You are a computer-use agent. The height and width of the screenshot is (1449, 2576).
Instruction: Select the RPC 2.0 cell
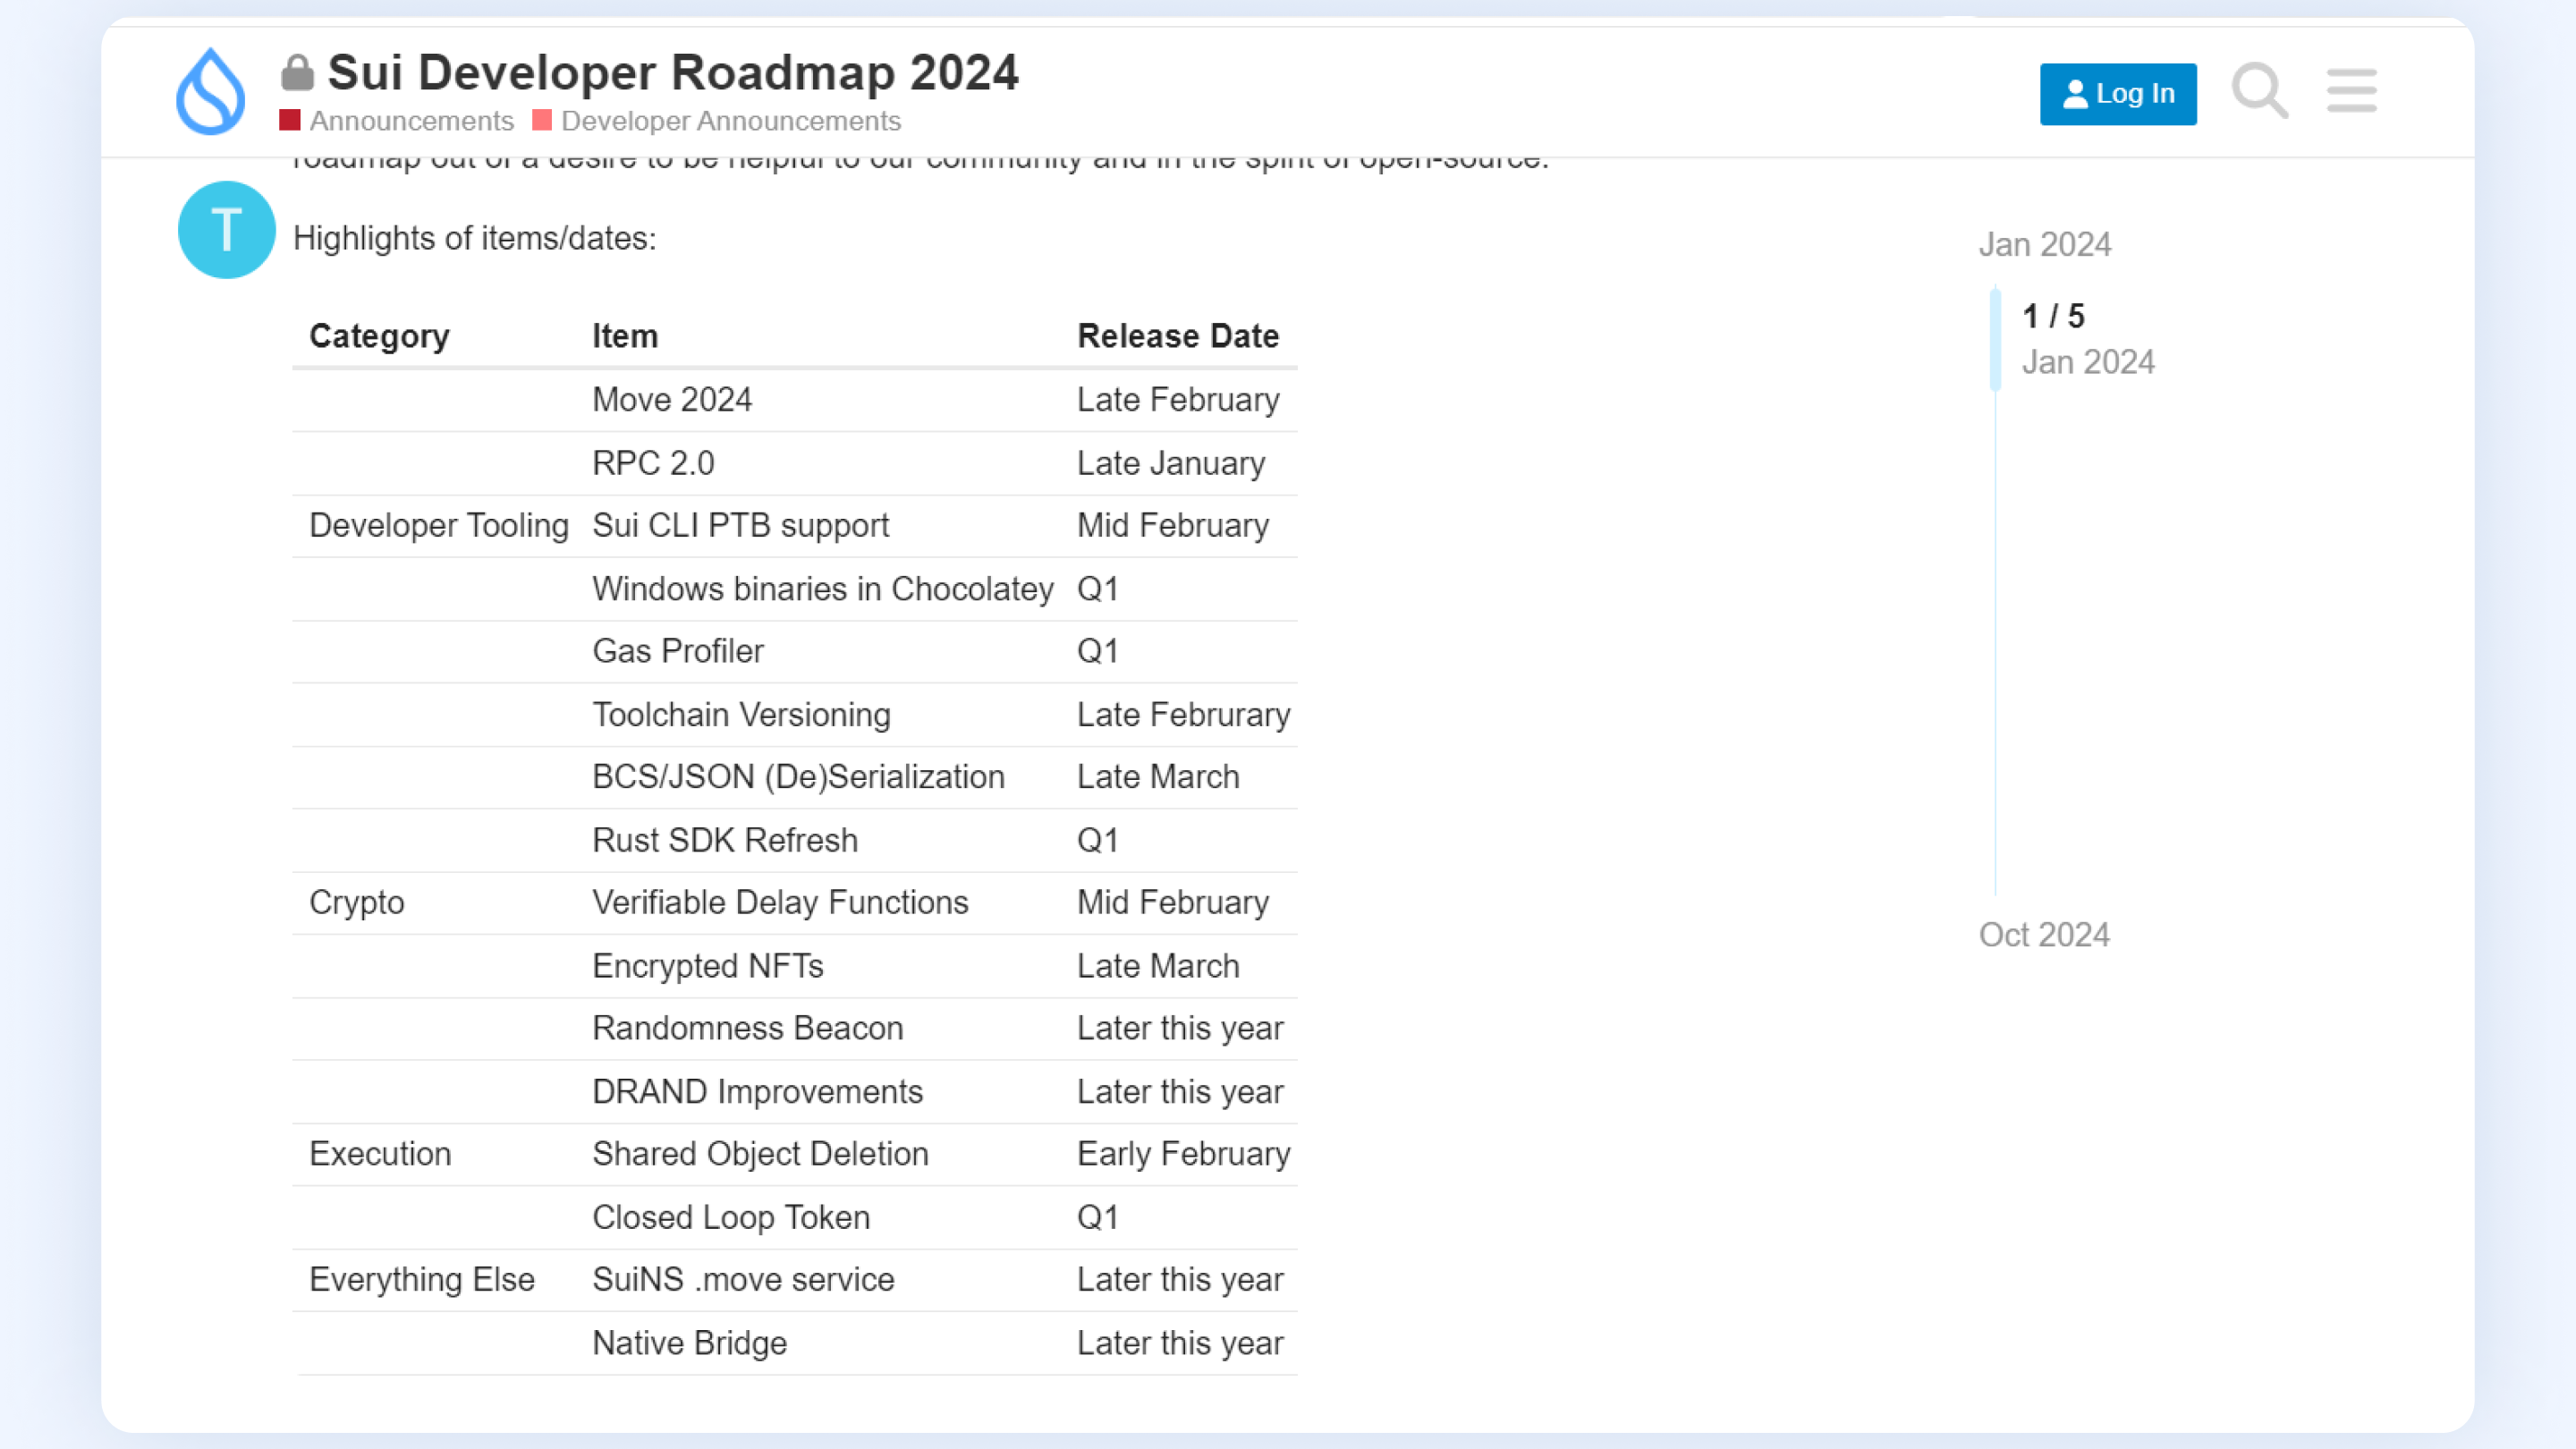(653, 463)
